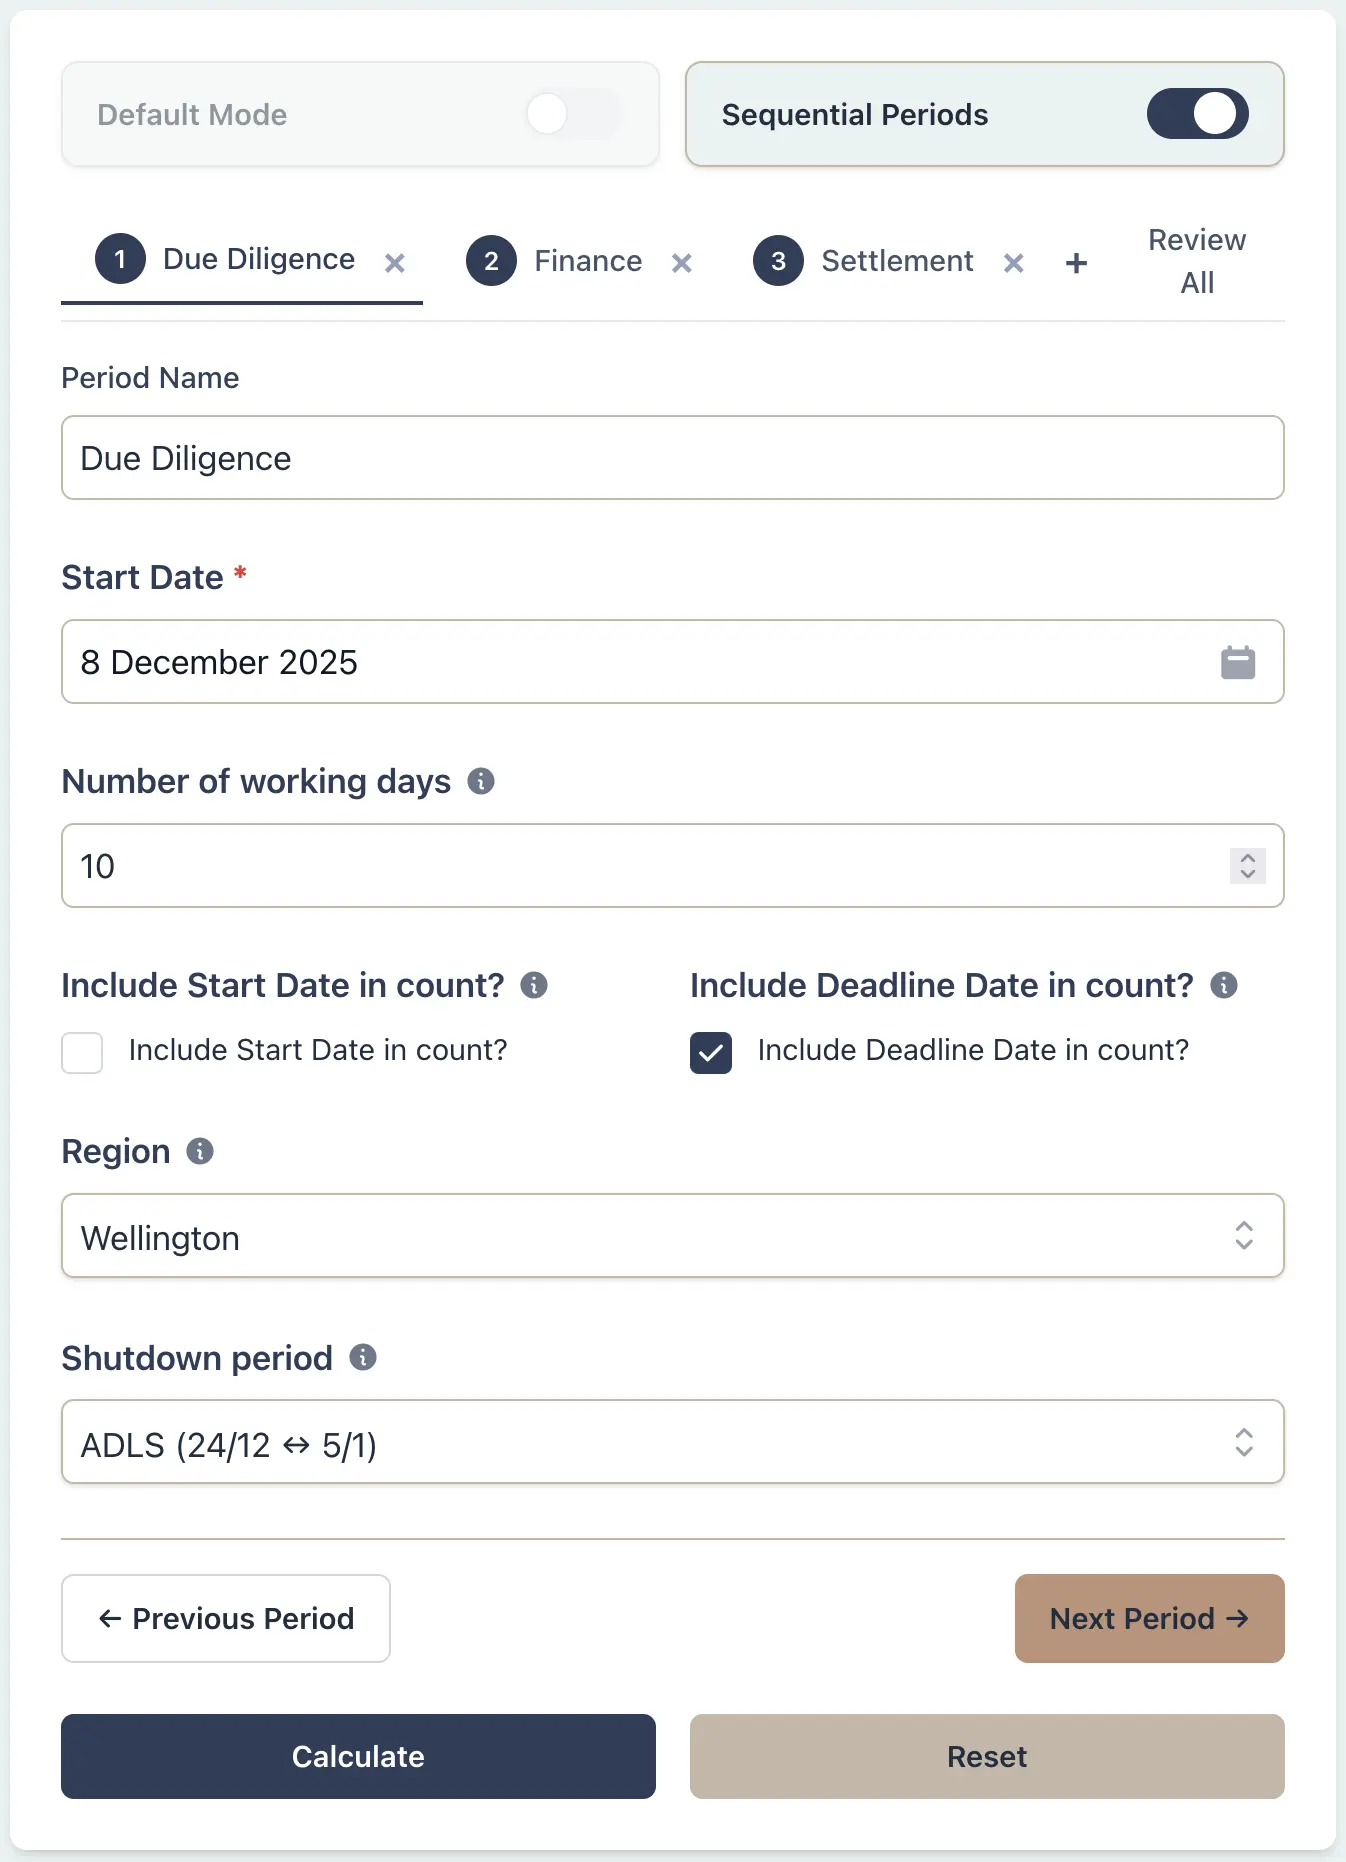Screen dimensions: 1346x1862
Task: Remove the Due Diligence period tab
Action: click(x=395, y=263)
